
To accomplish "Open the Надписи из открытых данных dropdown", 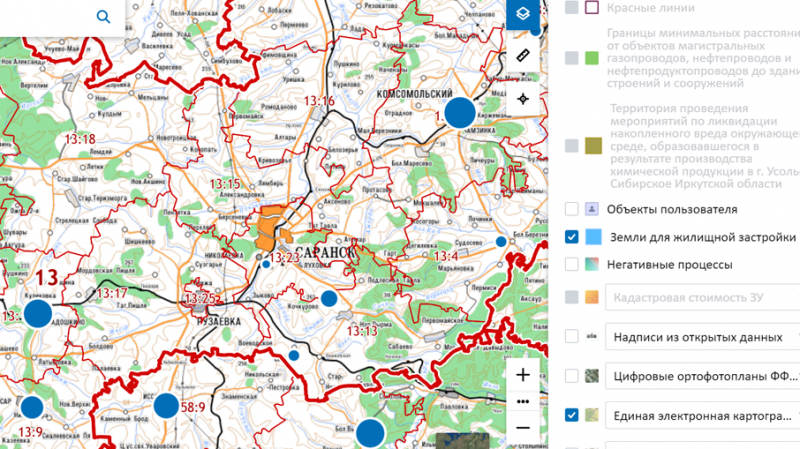I will (705, 337).
